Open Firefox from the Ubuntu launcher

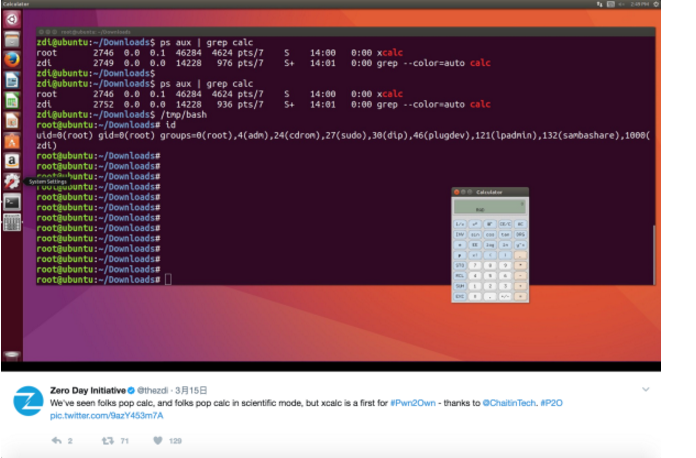(12, 59)
